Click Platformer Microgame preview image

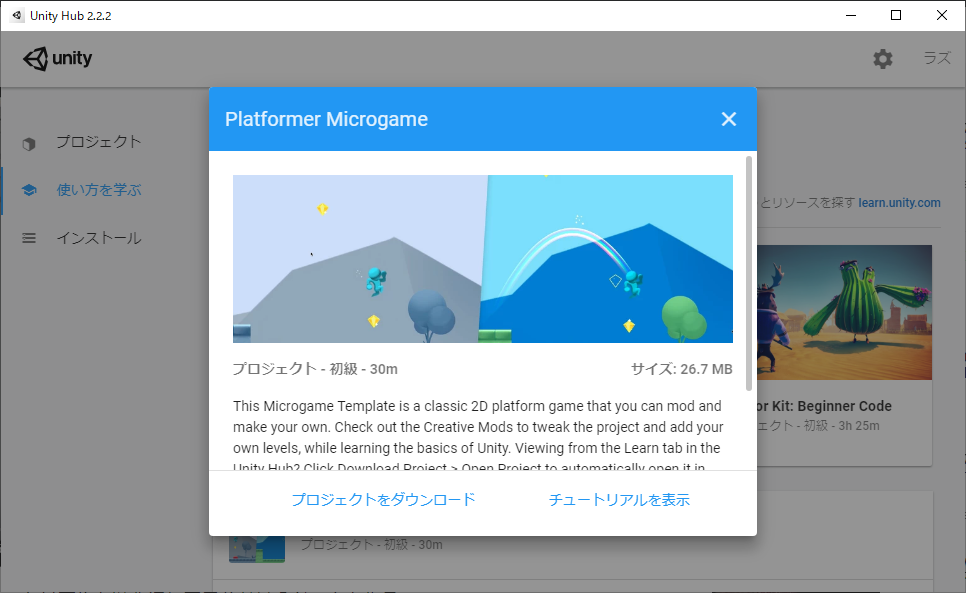(483, 259)
